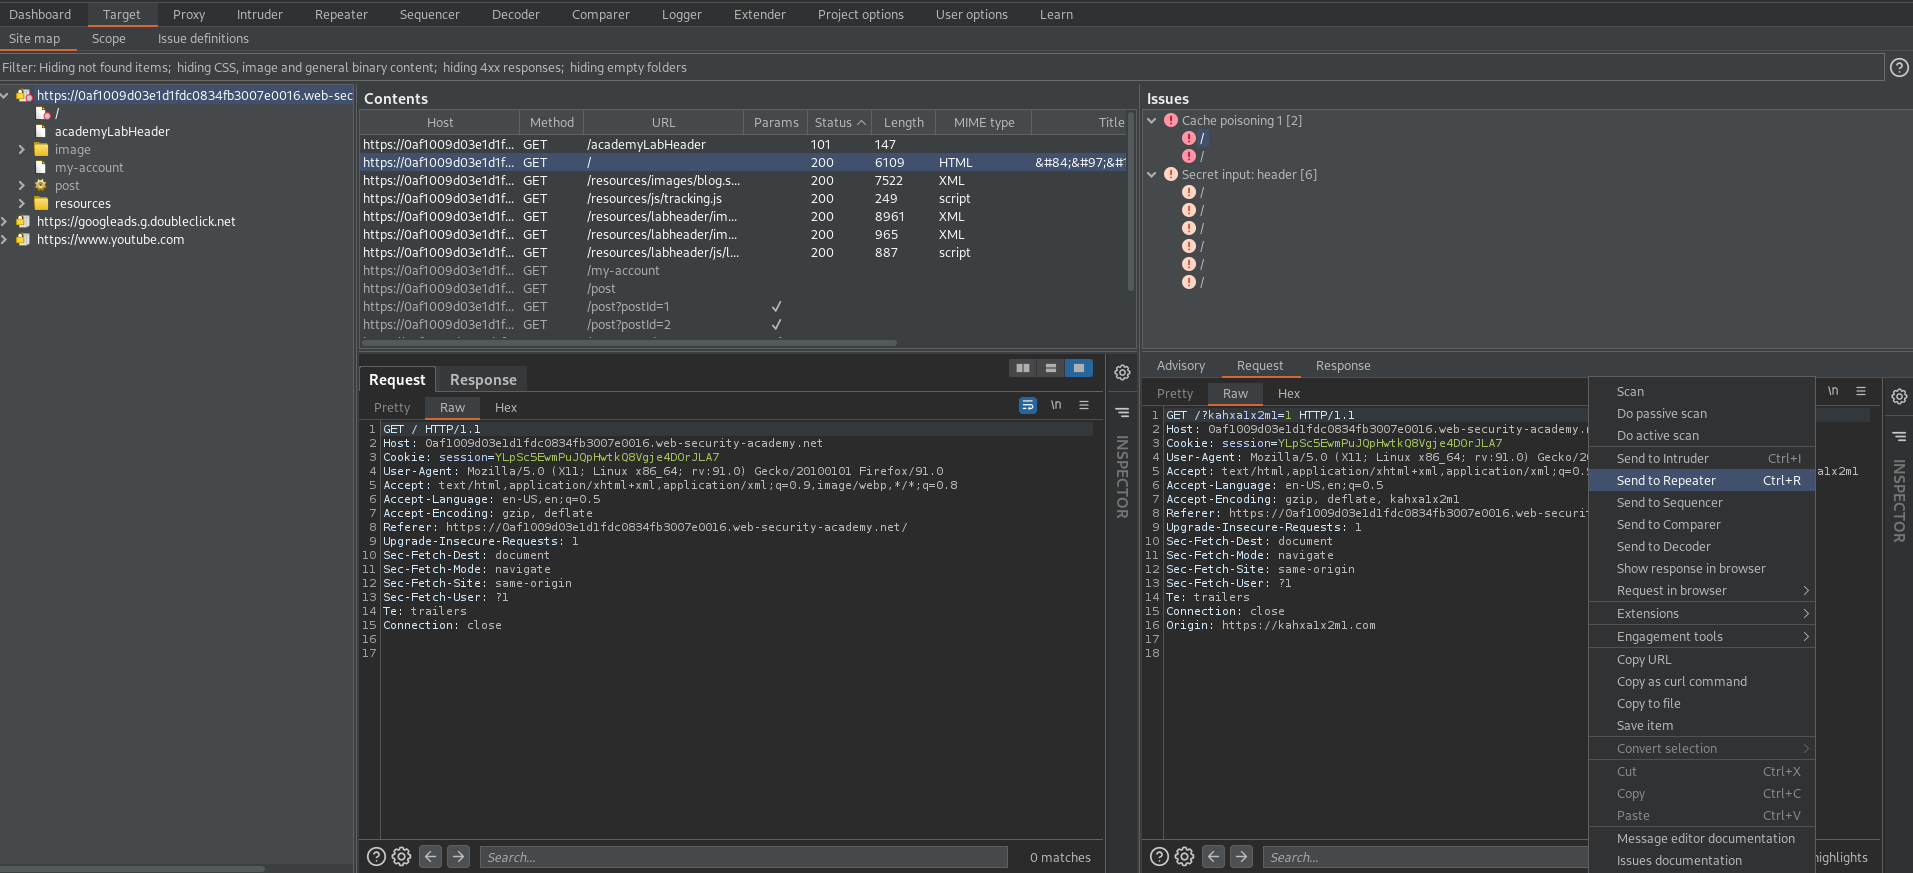The image size is (1913, 873).
Task: Select last Secret input header issue entry
Action: (x=1194, y=282)
